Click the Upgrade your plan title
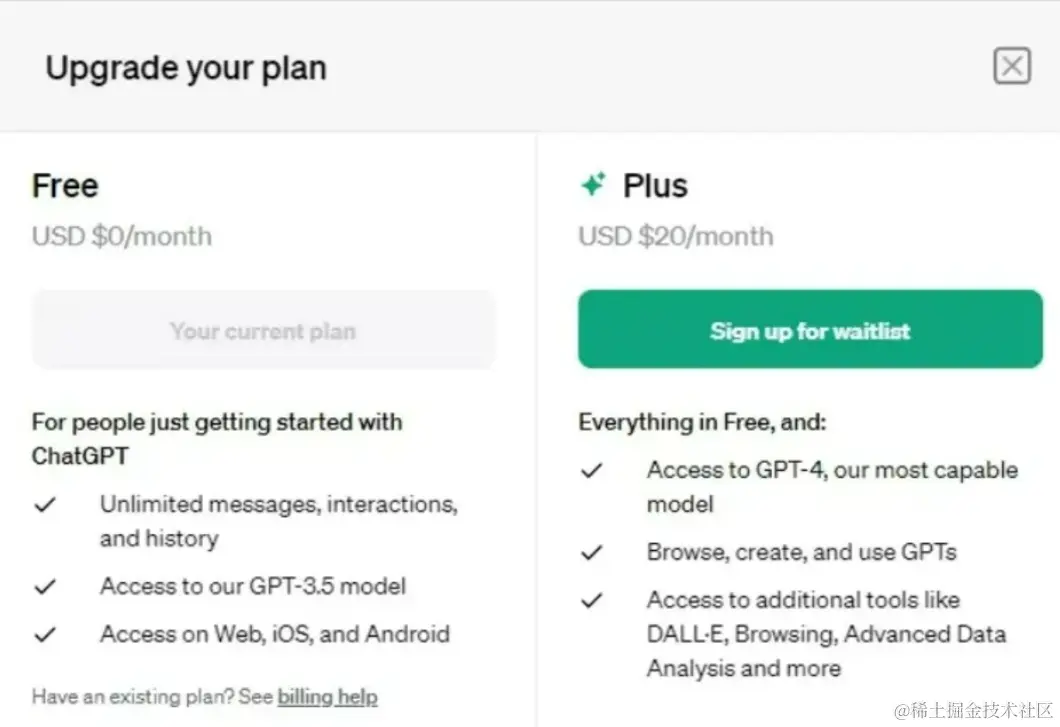The width and height of the screenshot is (1060, 727). (186, 68)
